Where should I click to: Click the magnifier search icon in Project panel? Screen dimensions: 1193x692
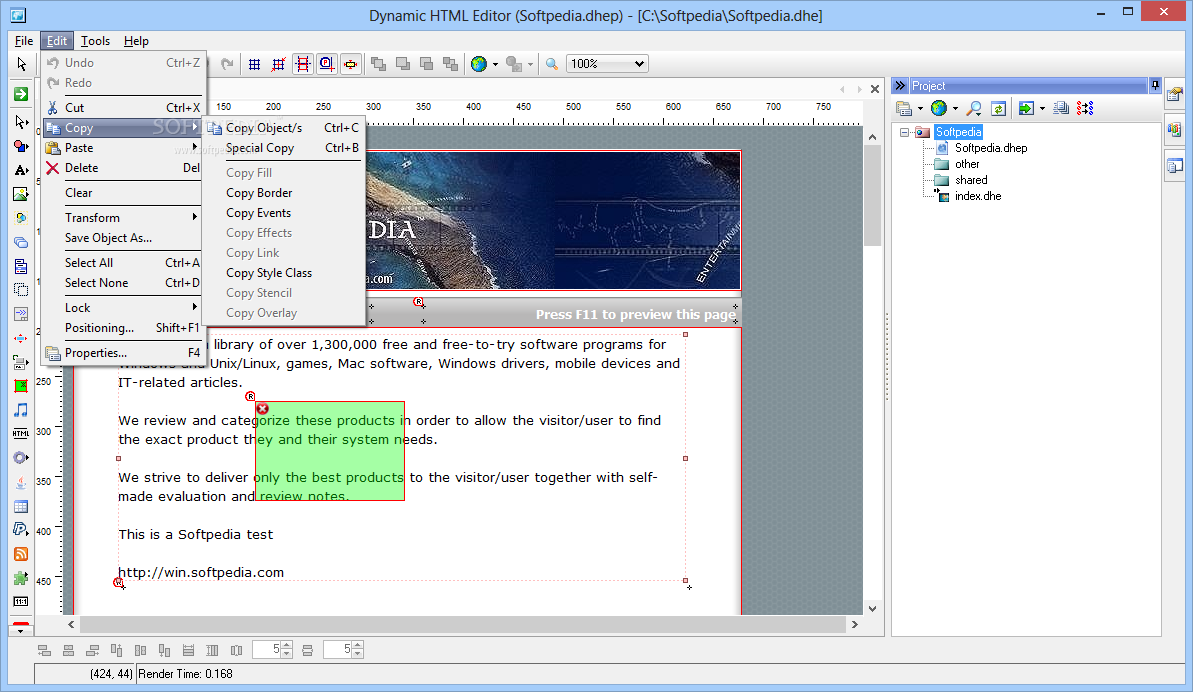pyautogui.click(x=974, y=109)
